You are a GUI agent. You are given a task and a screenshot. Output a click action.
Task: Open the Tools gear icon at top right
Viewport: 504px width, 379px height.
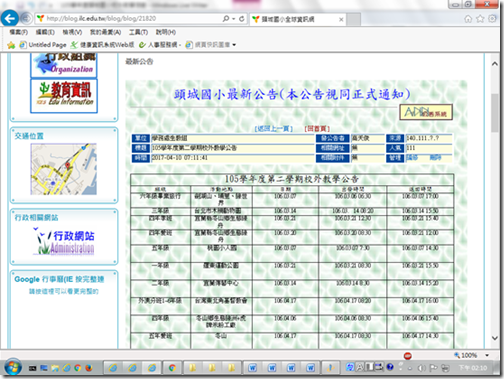point(492,19)
